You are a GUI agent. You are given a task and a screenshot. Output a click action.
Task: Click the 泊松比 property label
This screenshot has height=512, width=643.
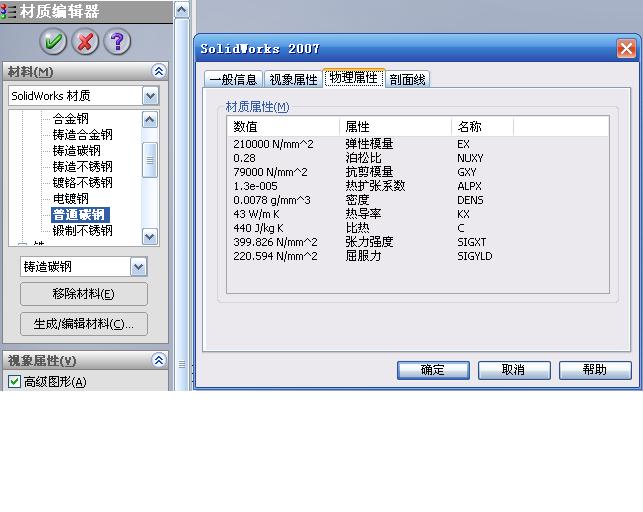363,158
